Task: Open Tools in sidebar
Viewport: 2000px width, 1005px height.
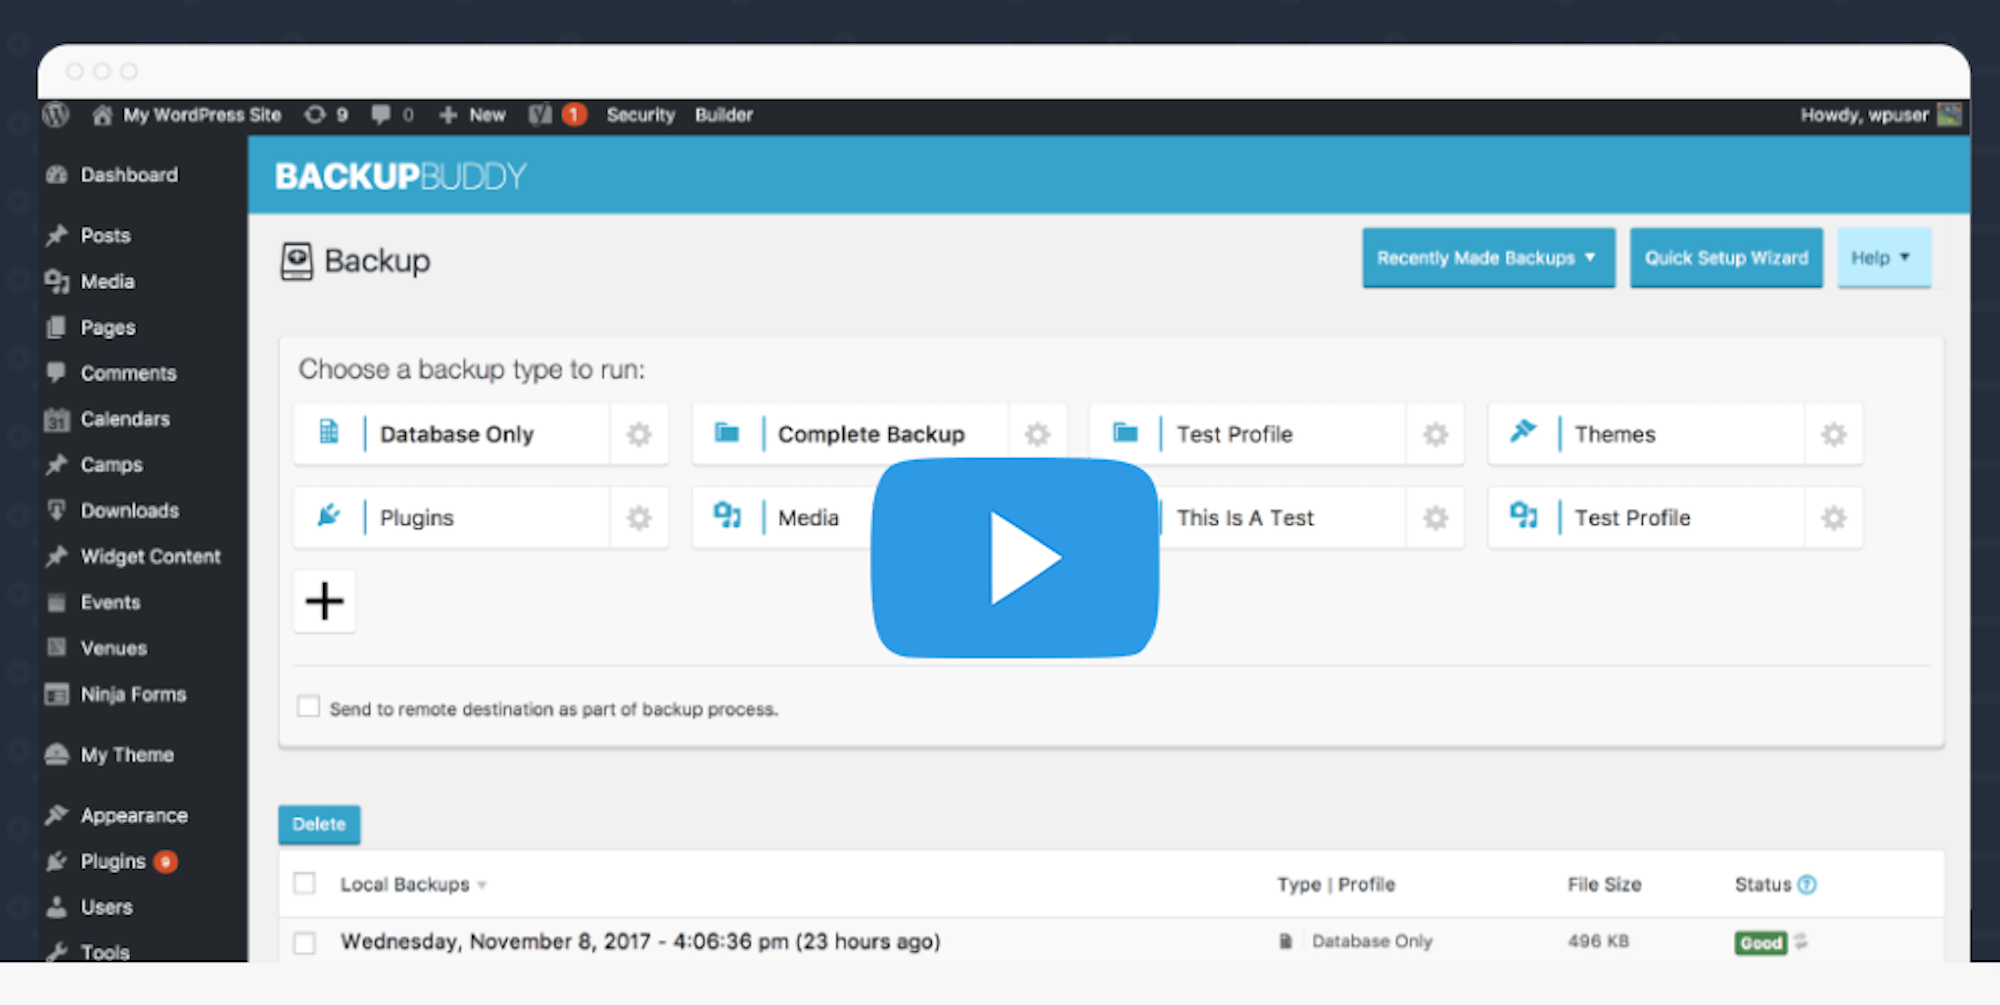Action: (x=105, y=952)
